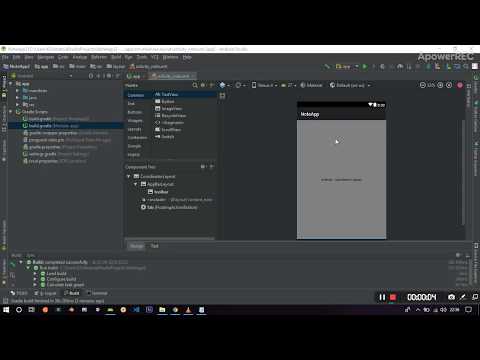Run the app with green play button
The width and height of the screenshot is (480, 360).
(365, 67)
